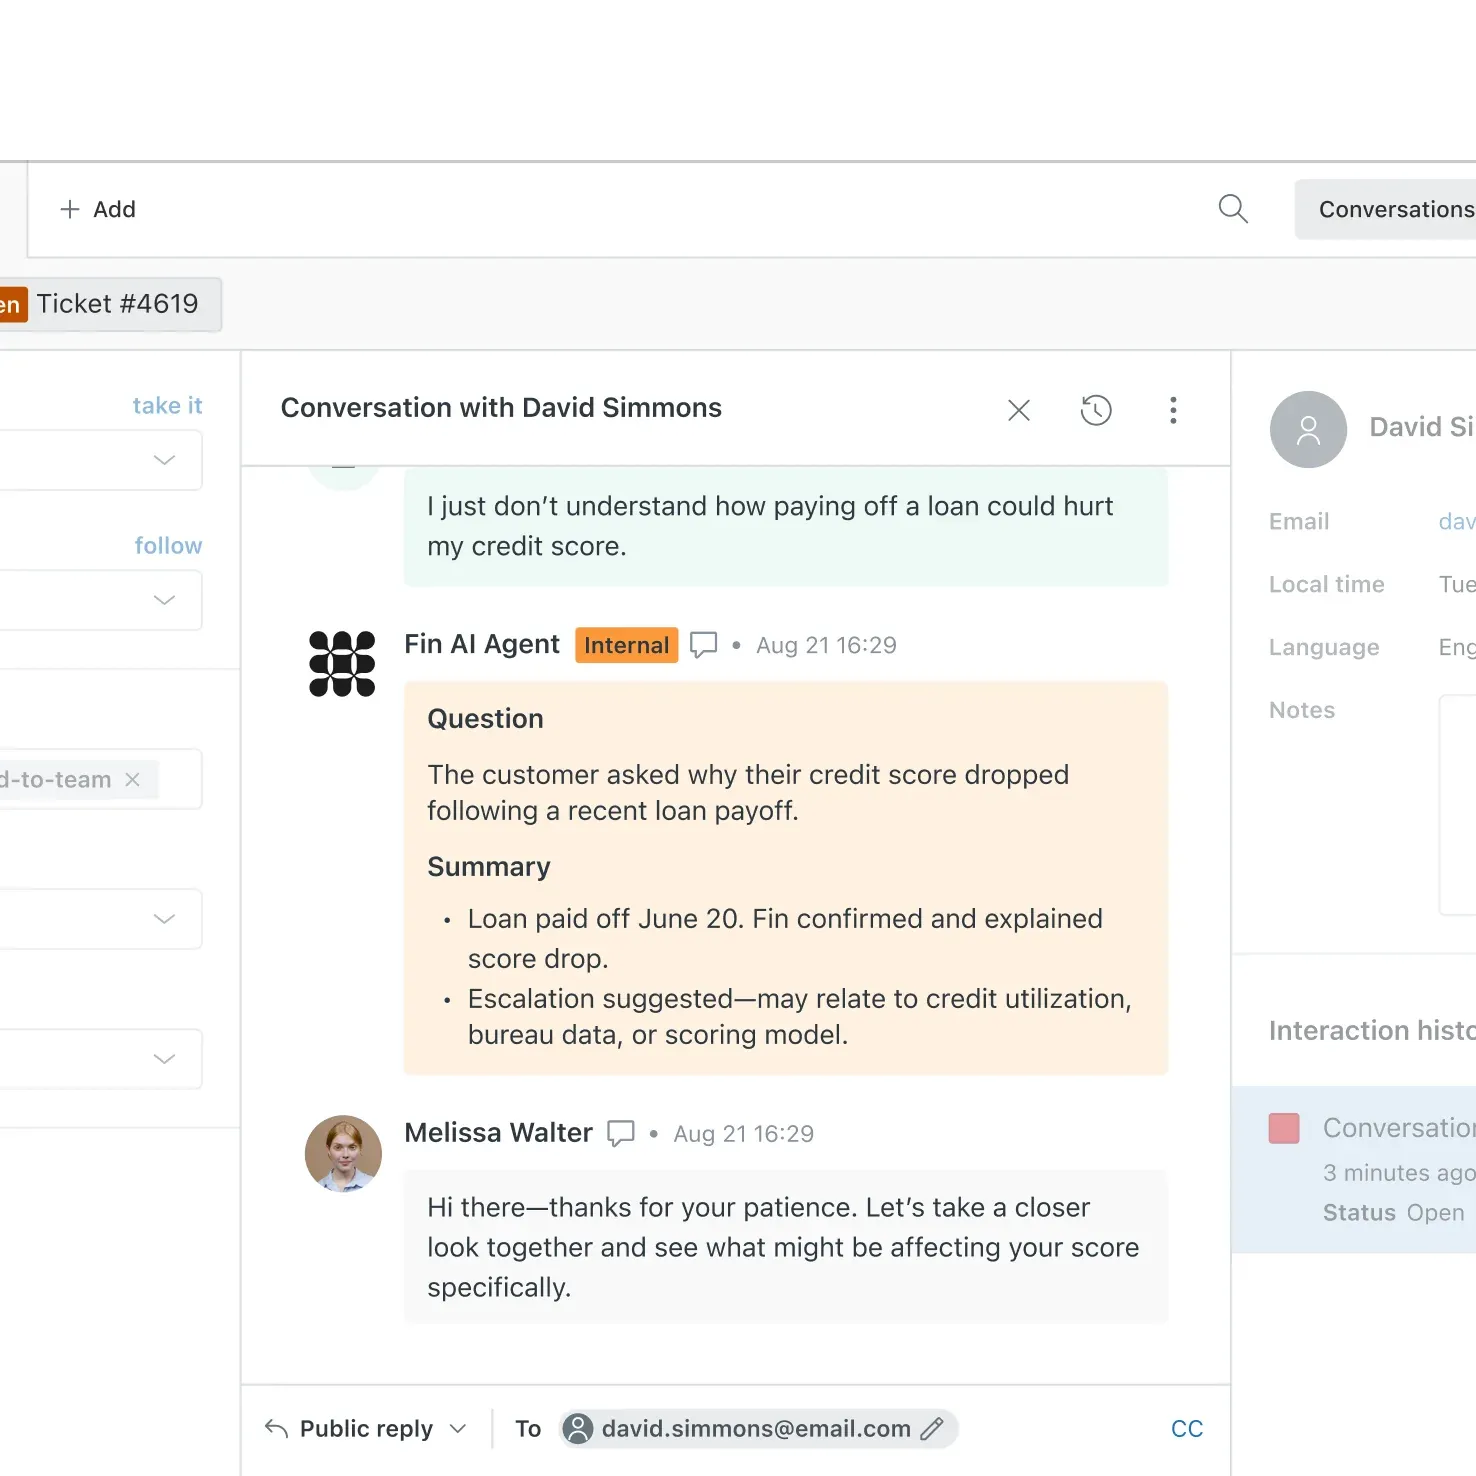This screenshot has height=1476, width=1476.
Task: Remove the d-to-team tag
Action: [x=132, y=779]
